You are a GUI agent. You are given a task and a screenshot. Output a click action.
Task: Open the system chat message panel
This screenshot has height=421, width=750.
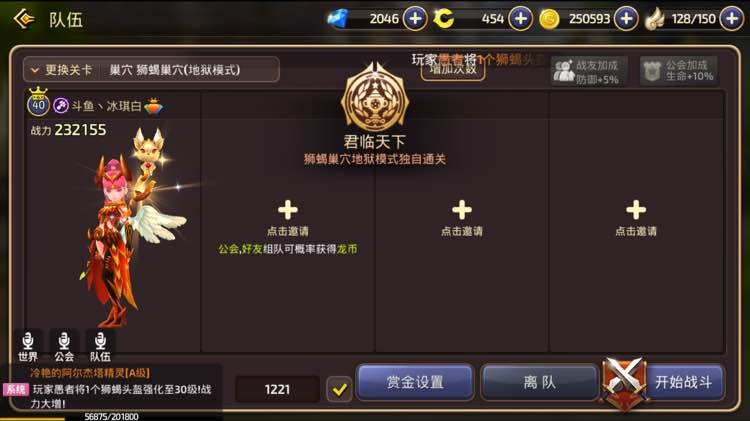(x=112, y=388)
